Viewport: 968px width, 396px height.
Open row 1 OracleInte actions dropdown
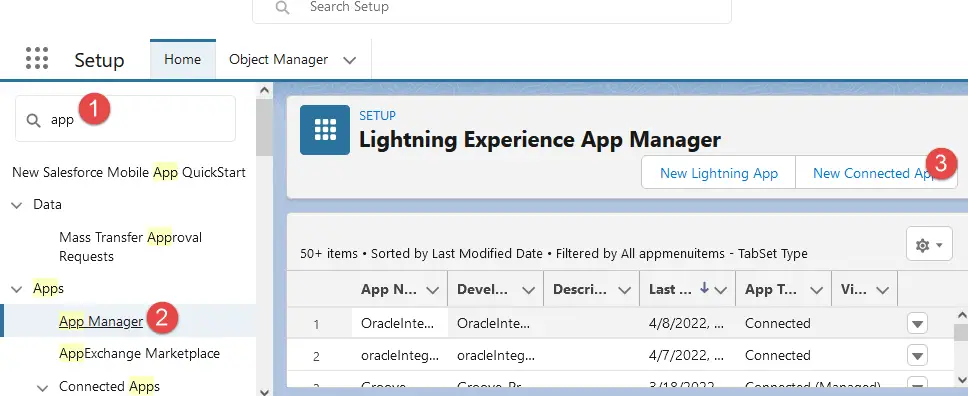917,323
